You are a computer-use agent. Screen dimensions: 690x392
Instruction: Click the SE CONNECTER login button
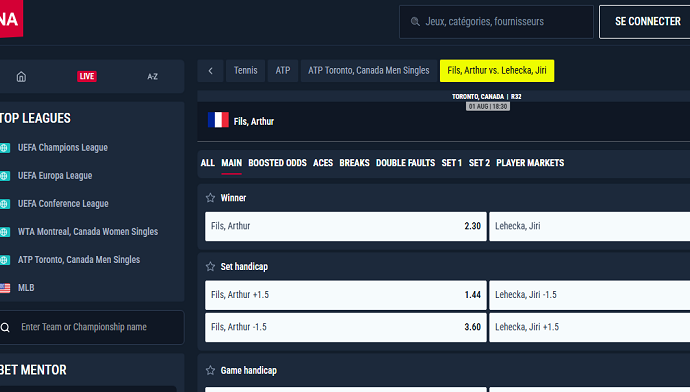(x=645, y=22)
